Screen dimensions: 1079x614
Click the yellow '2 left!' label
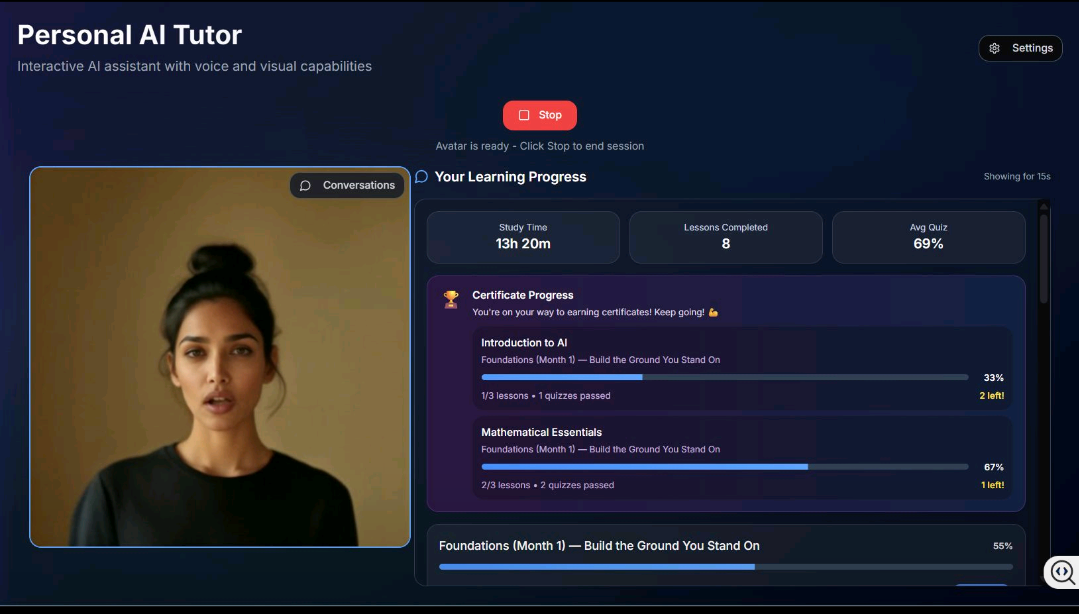(991, 396)
